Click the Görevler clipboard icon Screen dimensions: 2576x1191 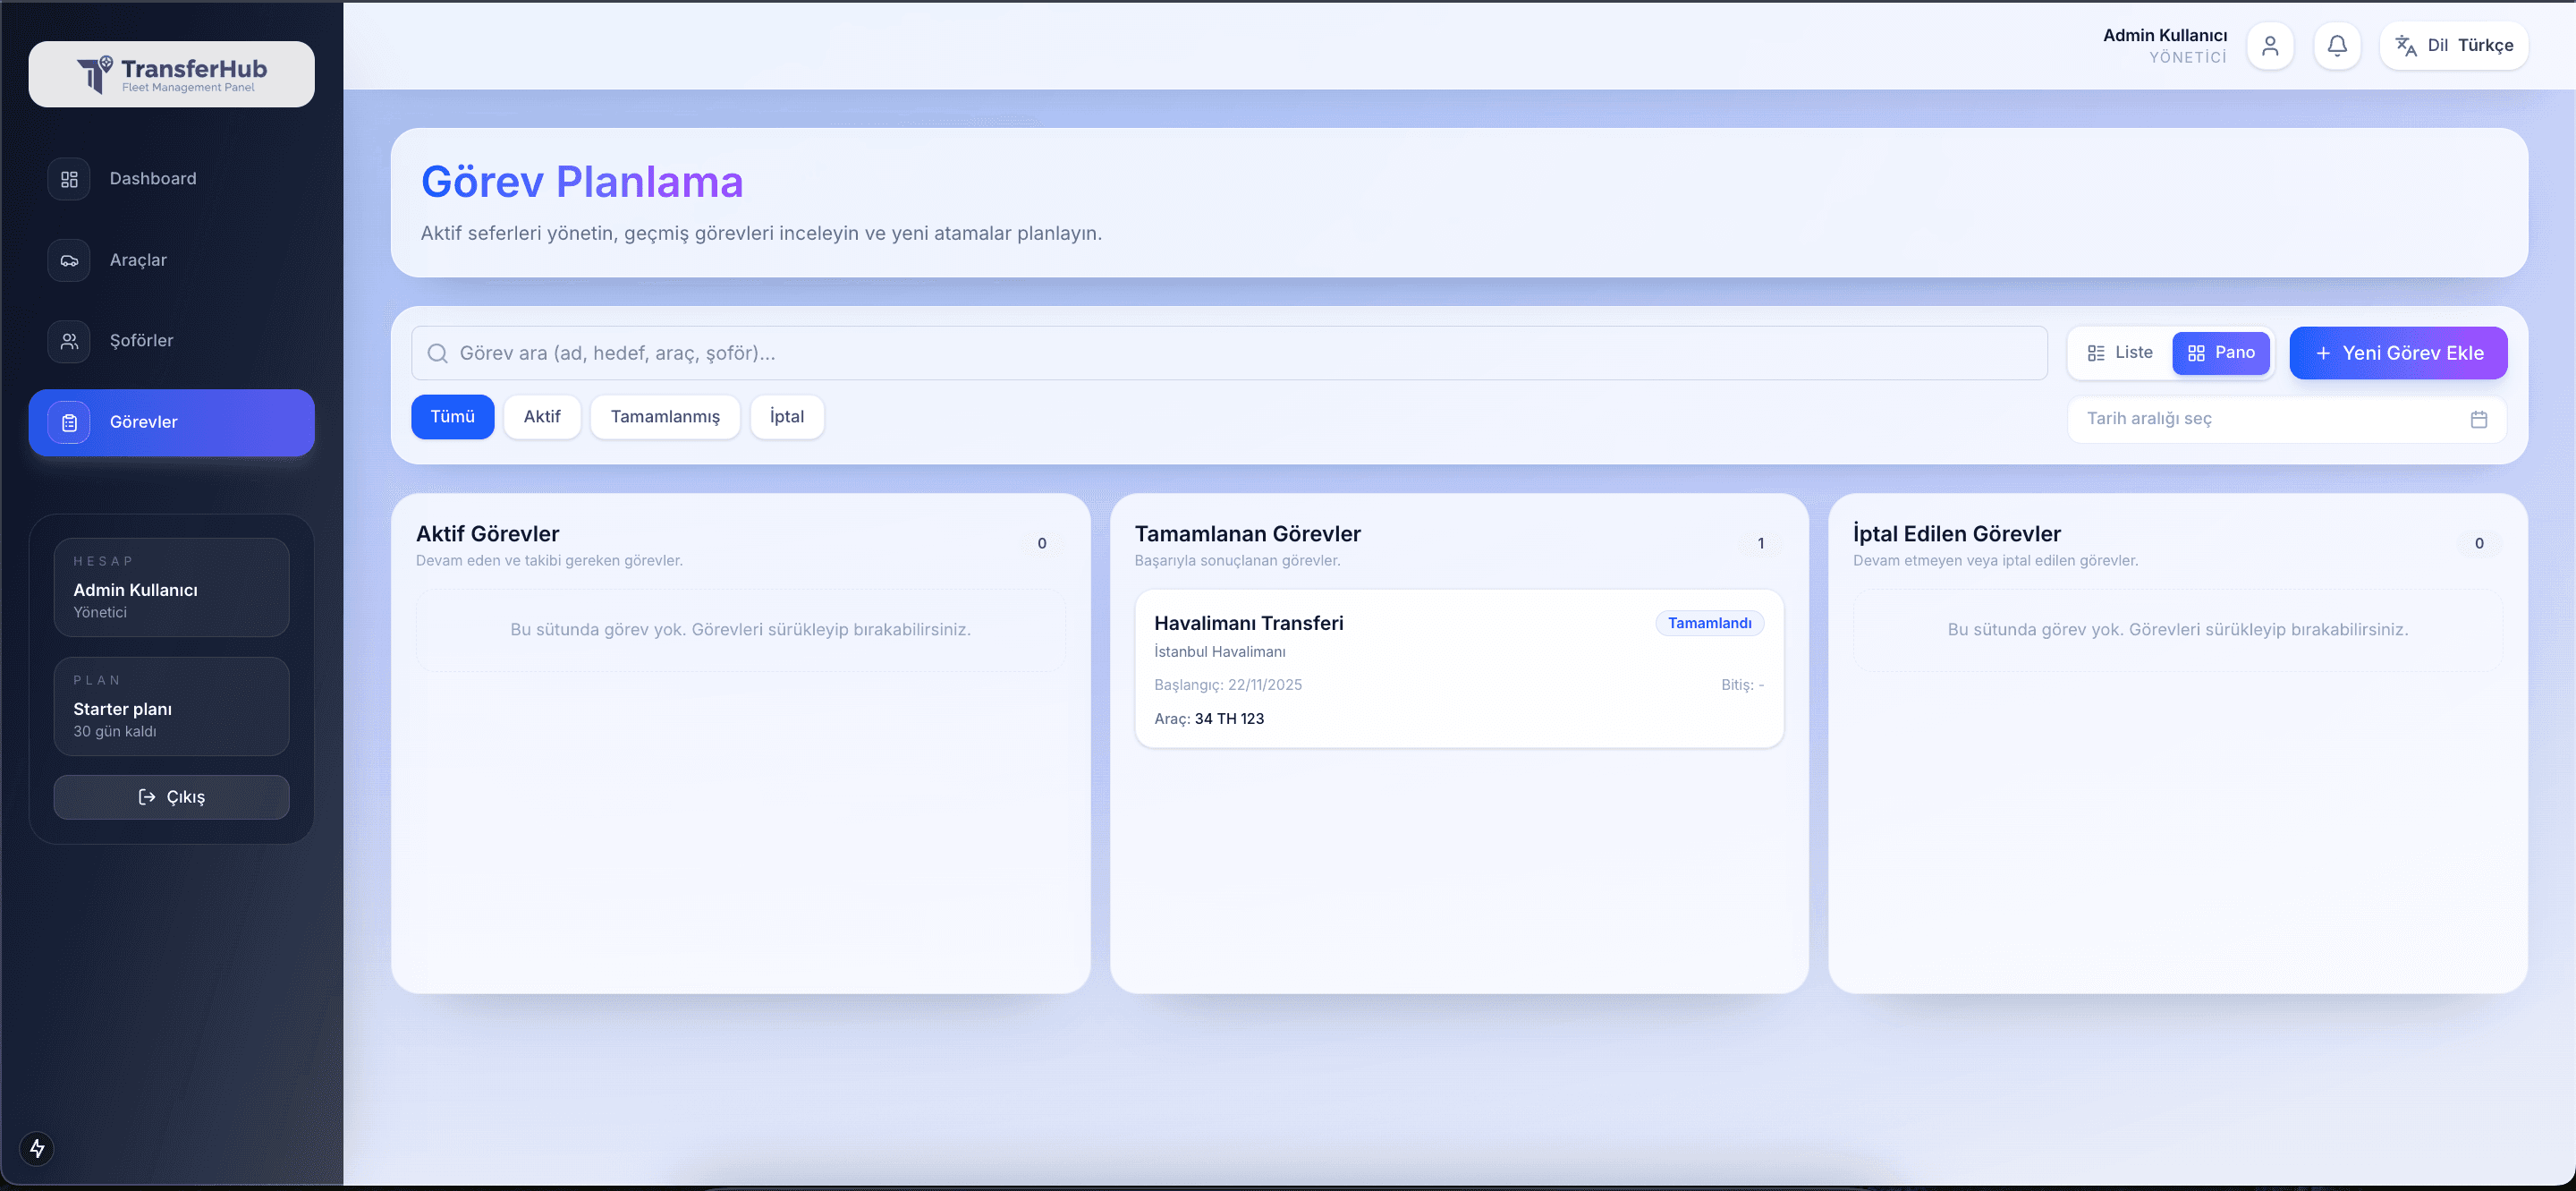click(69, 423)
